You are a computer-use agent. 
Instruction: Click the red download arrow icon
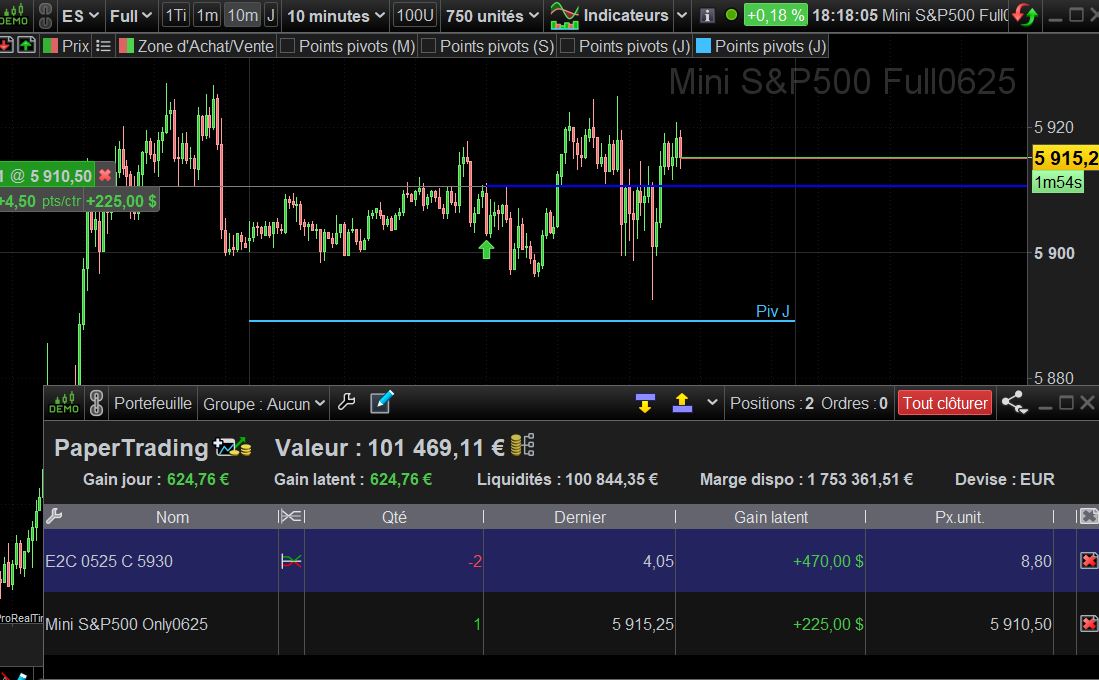pos(6,46)
